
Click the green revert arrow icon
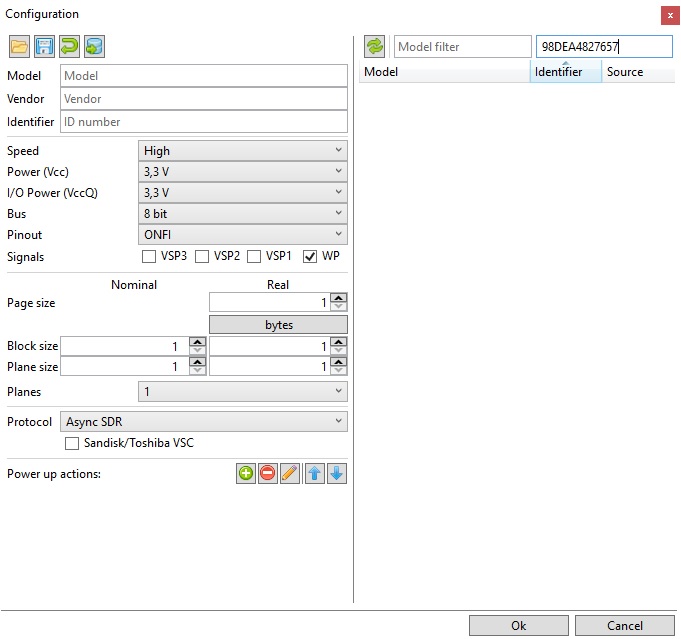69,46
